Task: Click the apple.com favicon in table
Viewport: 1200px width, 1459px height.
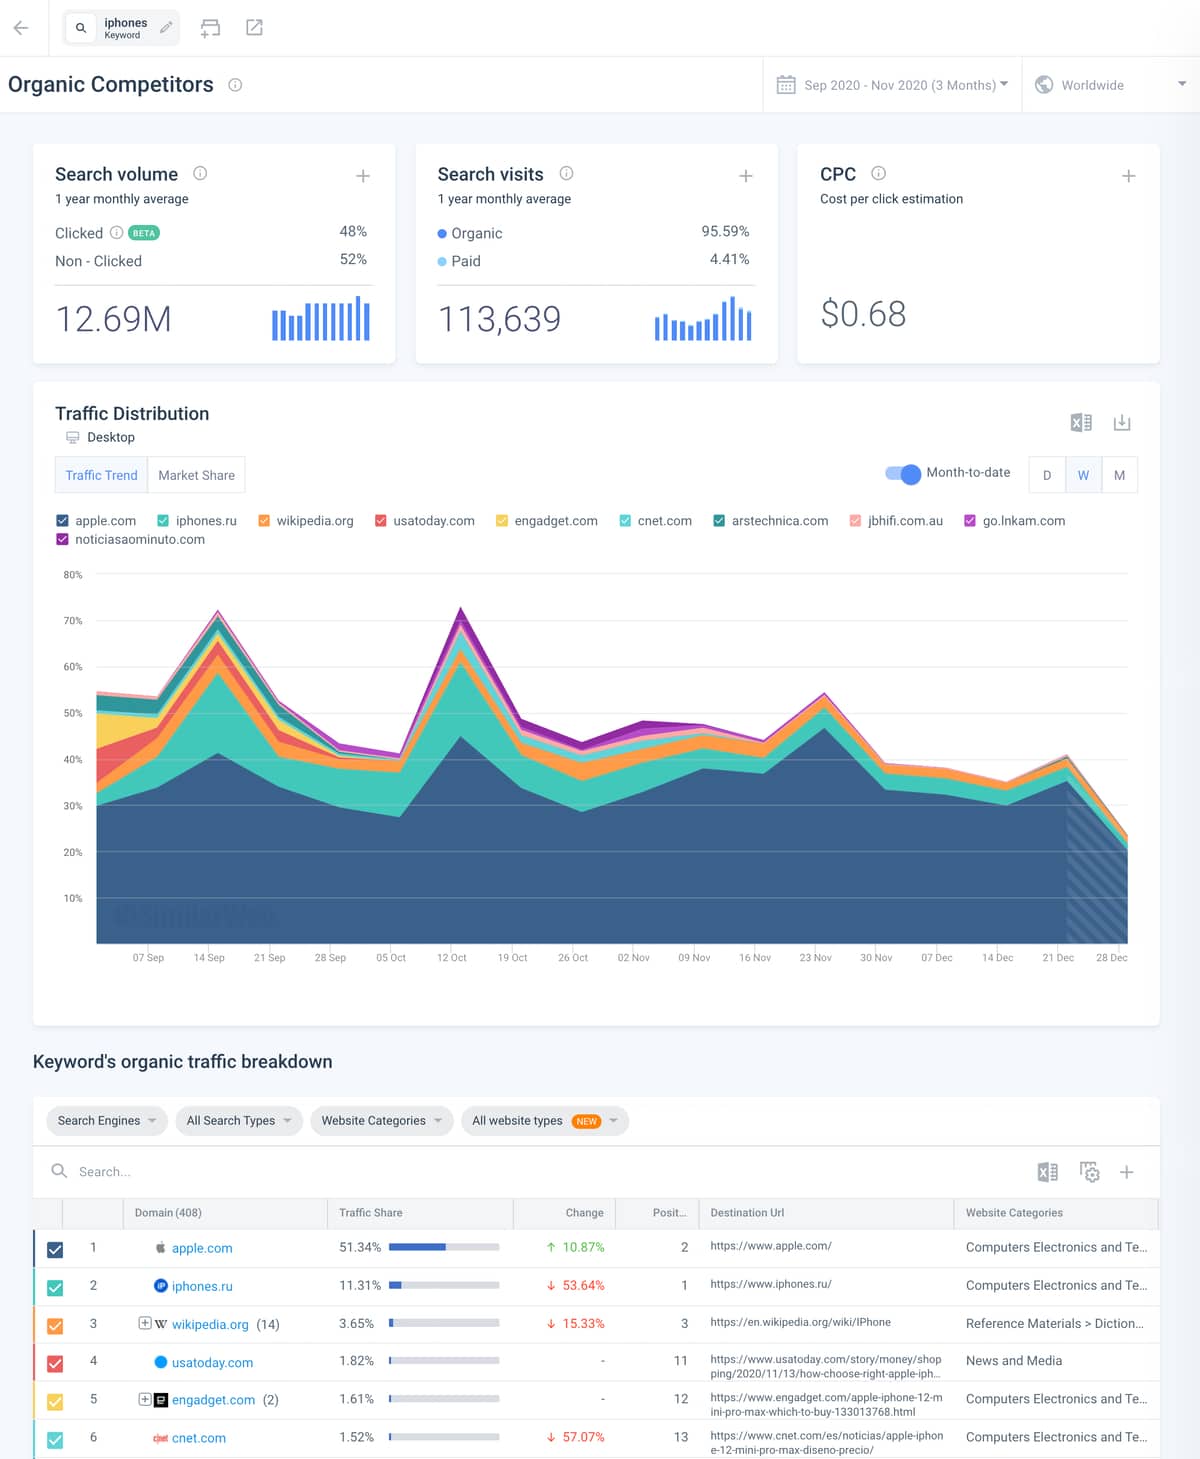Action: click(x=160, y=1248)
